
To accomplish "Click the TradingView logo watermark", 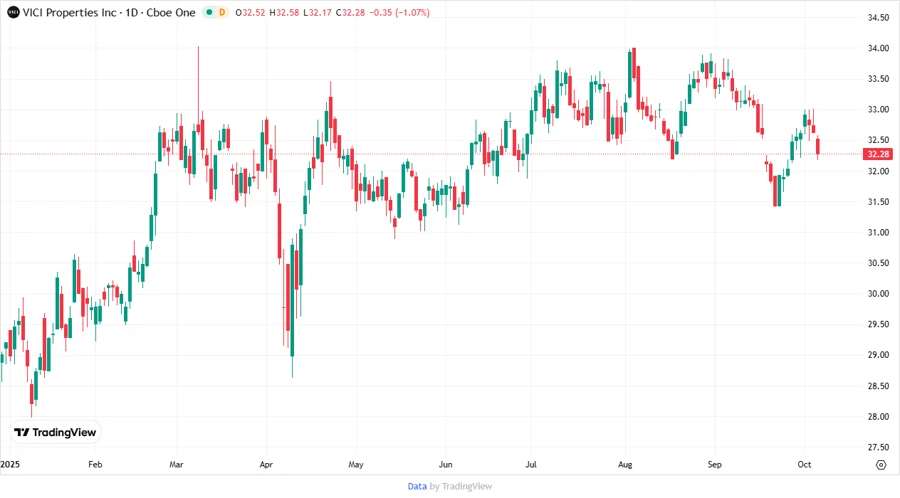I will (55, 432).
